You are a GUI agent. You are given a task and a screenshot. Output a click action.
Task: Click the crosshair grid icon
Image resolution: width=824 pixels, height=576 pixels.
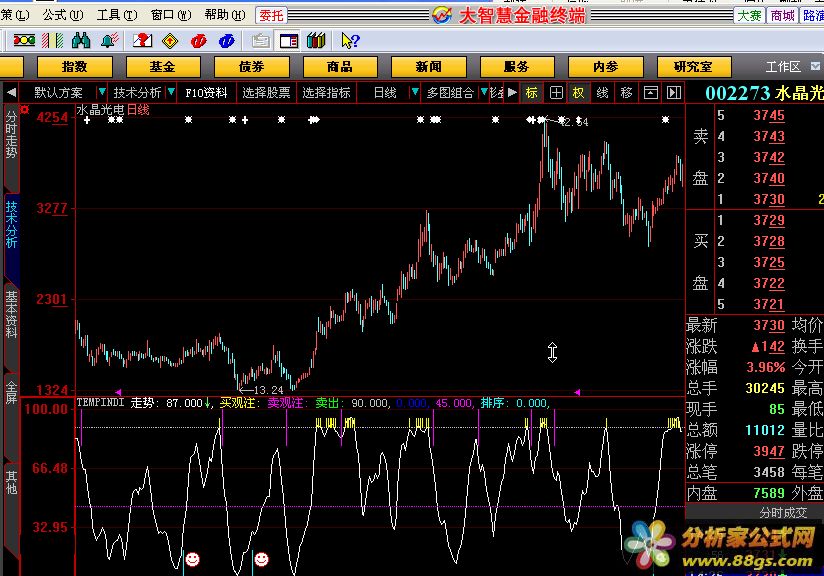pyautogui.click(x=556, y=93)
